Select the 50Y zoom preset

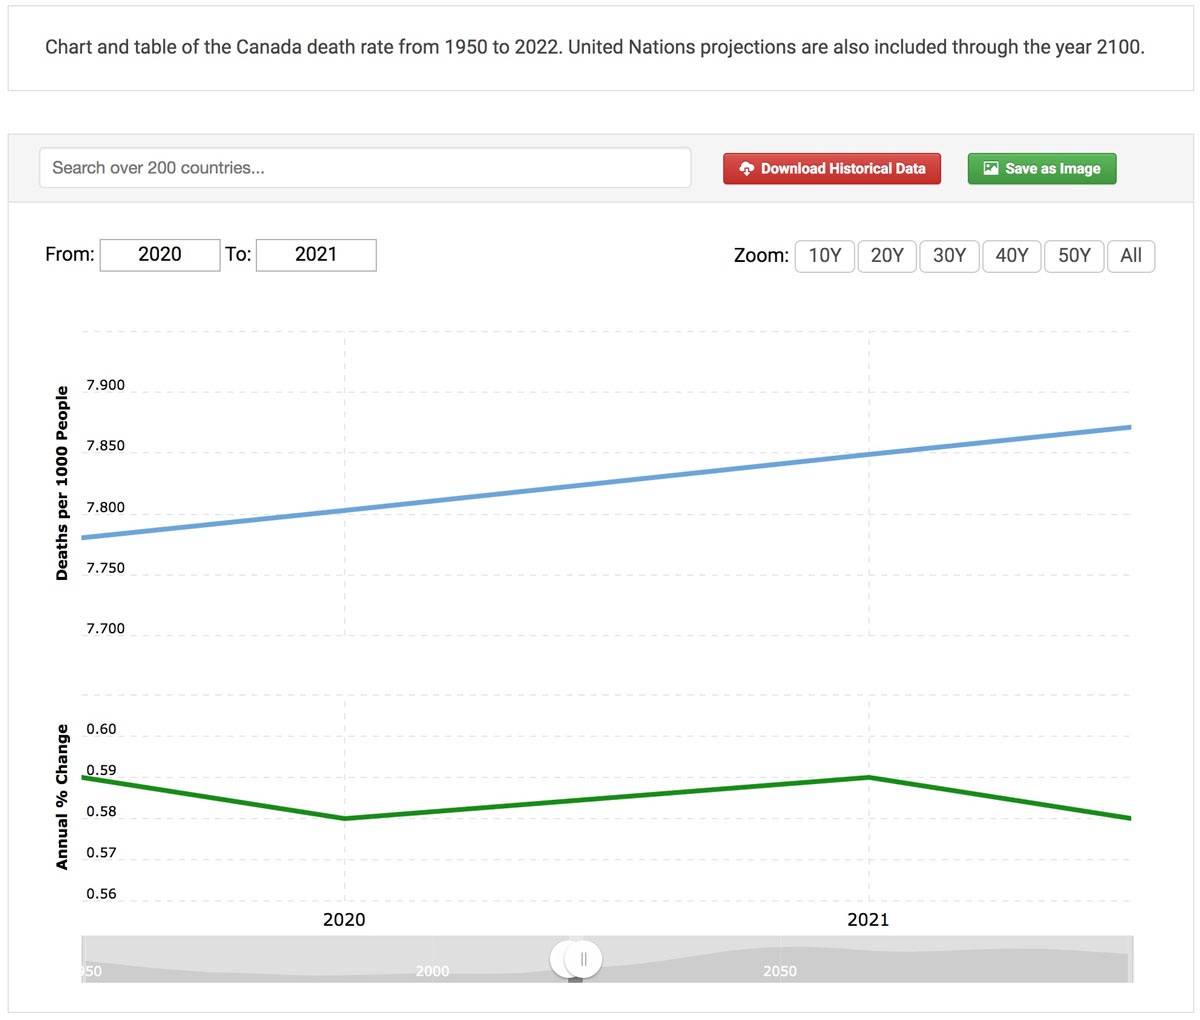click(x=1073, y=256)
